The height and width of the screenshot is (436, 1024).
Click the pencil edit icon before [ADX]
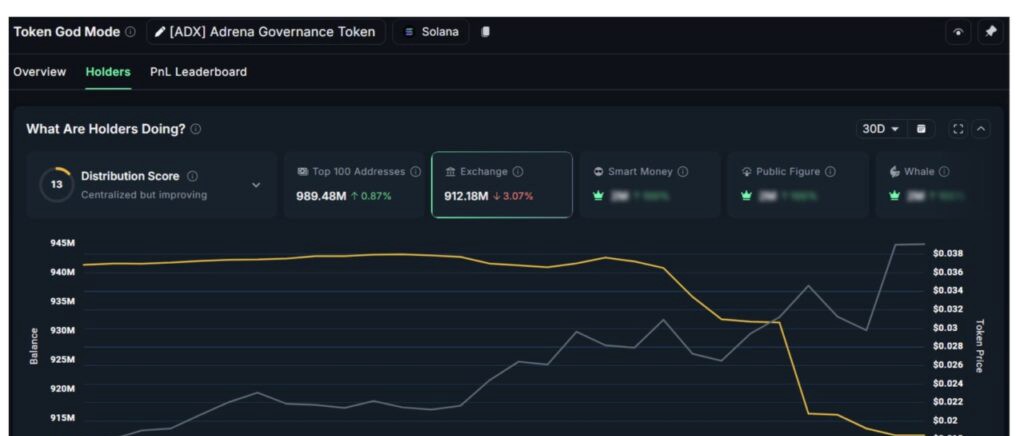pos(160,32)
